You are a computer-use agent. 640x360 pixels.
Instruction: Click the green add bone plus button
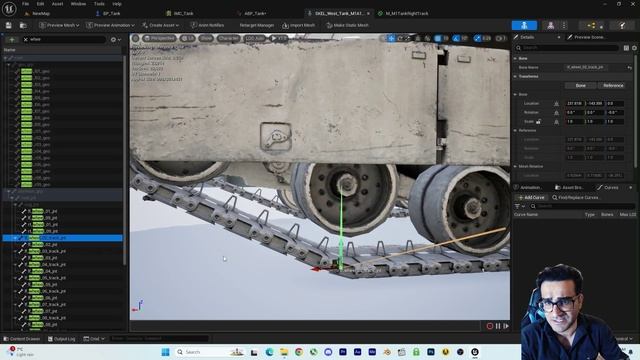coord(12,40)
